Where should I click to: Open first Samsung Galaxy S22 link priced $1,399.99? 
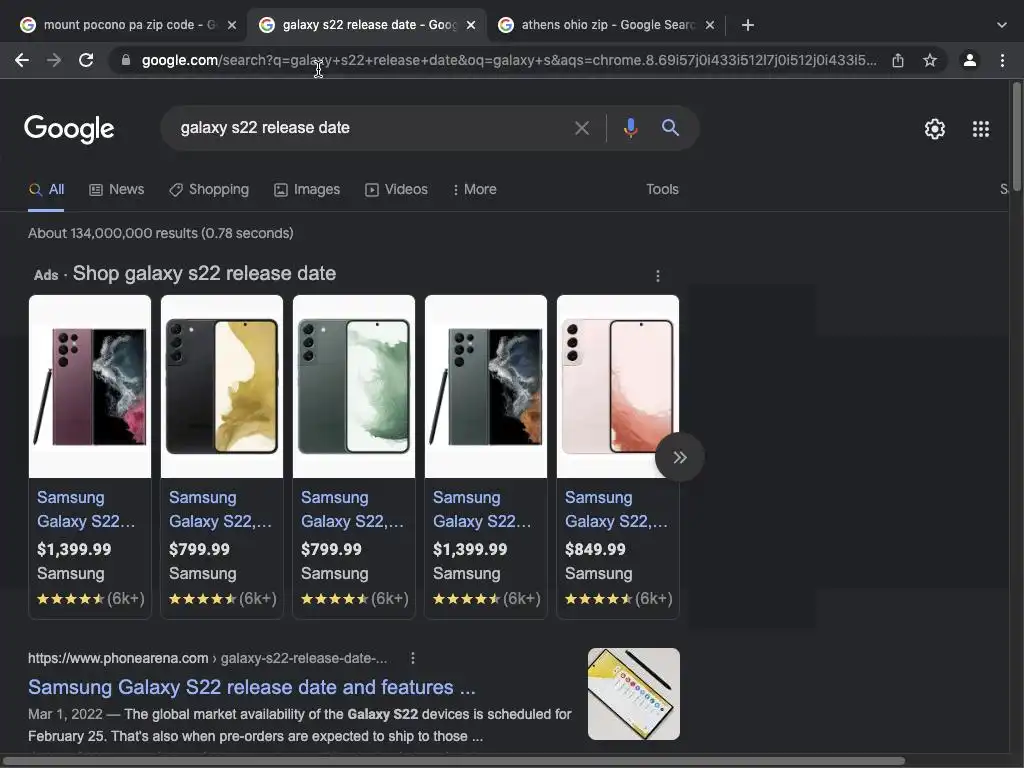point(86,509)
